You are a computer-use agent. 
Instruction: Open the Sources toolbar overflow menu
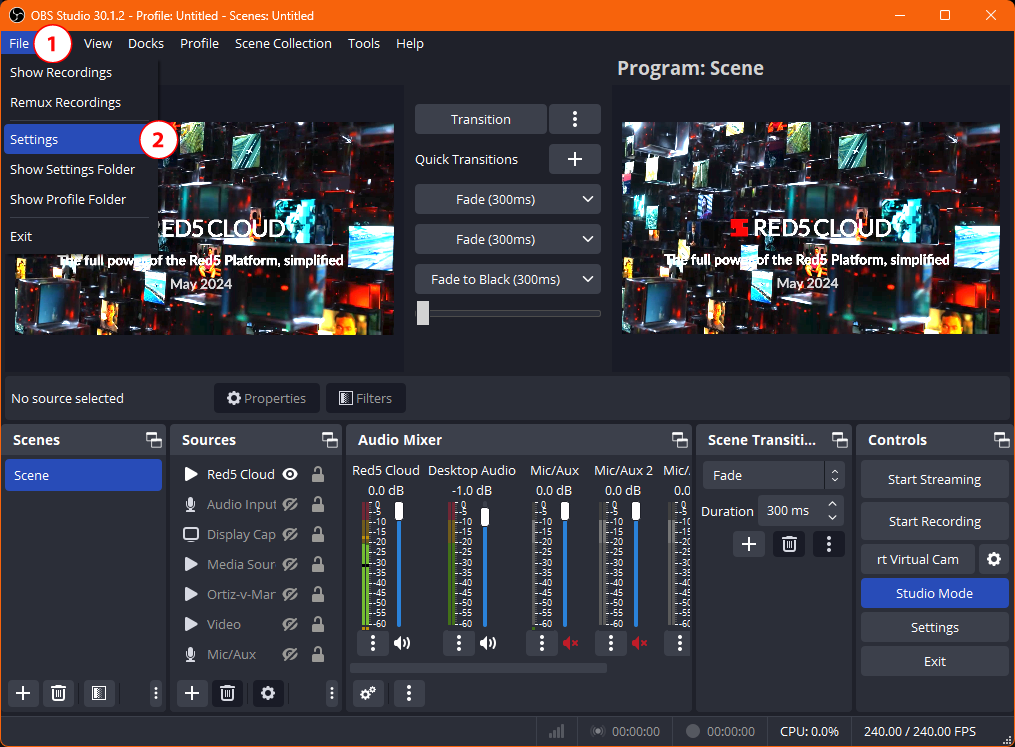[x=332, y=693]
